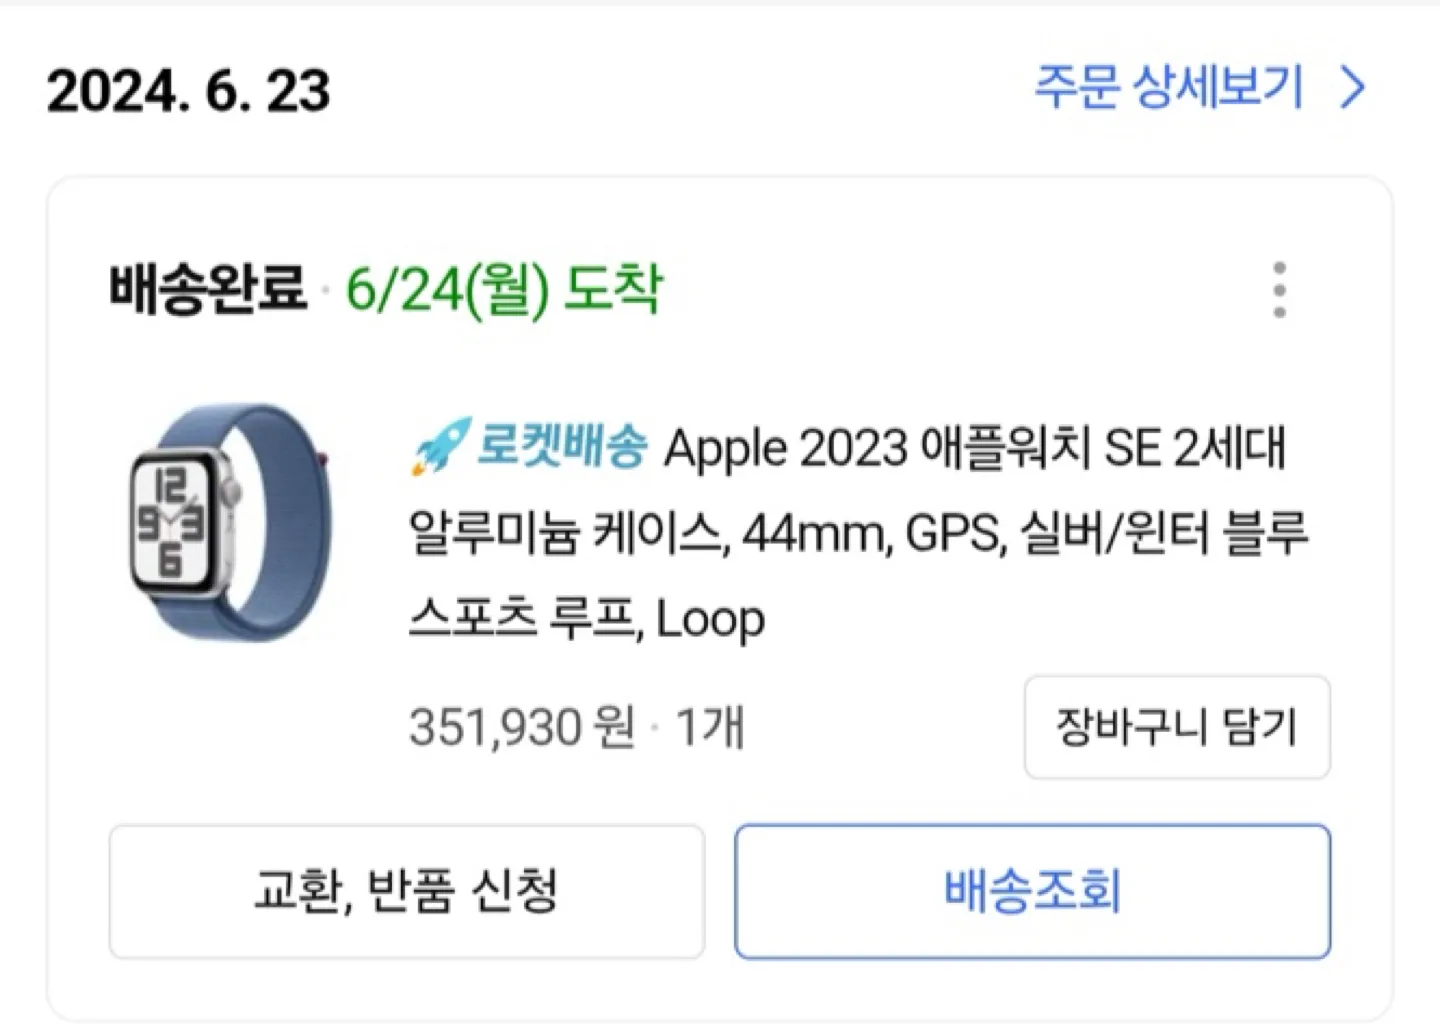This screenshot has height=1024, width=1440.
Task: Click the 장바구니 담기 button
Action: click(1177, 727)
